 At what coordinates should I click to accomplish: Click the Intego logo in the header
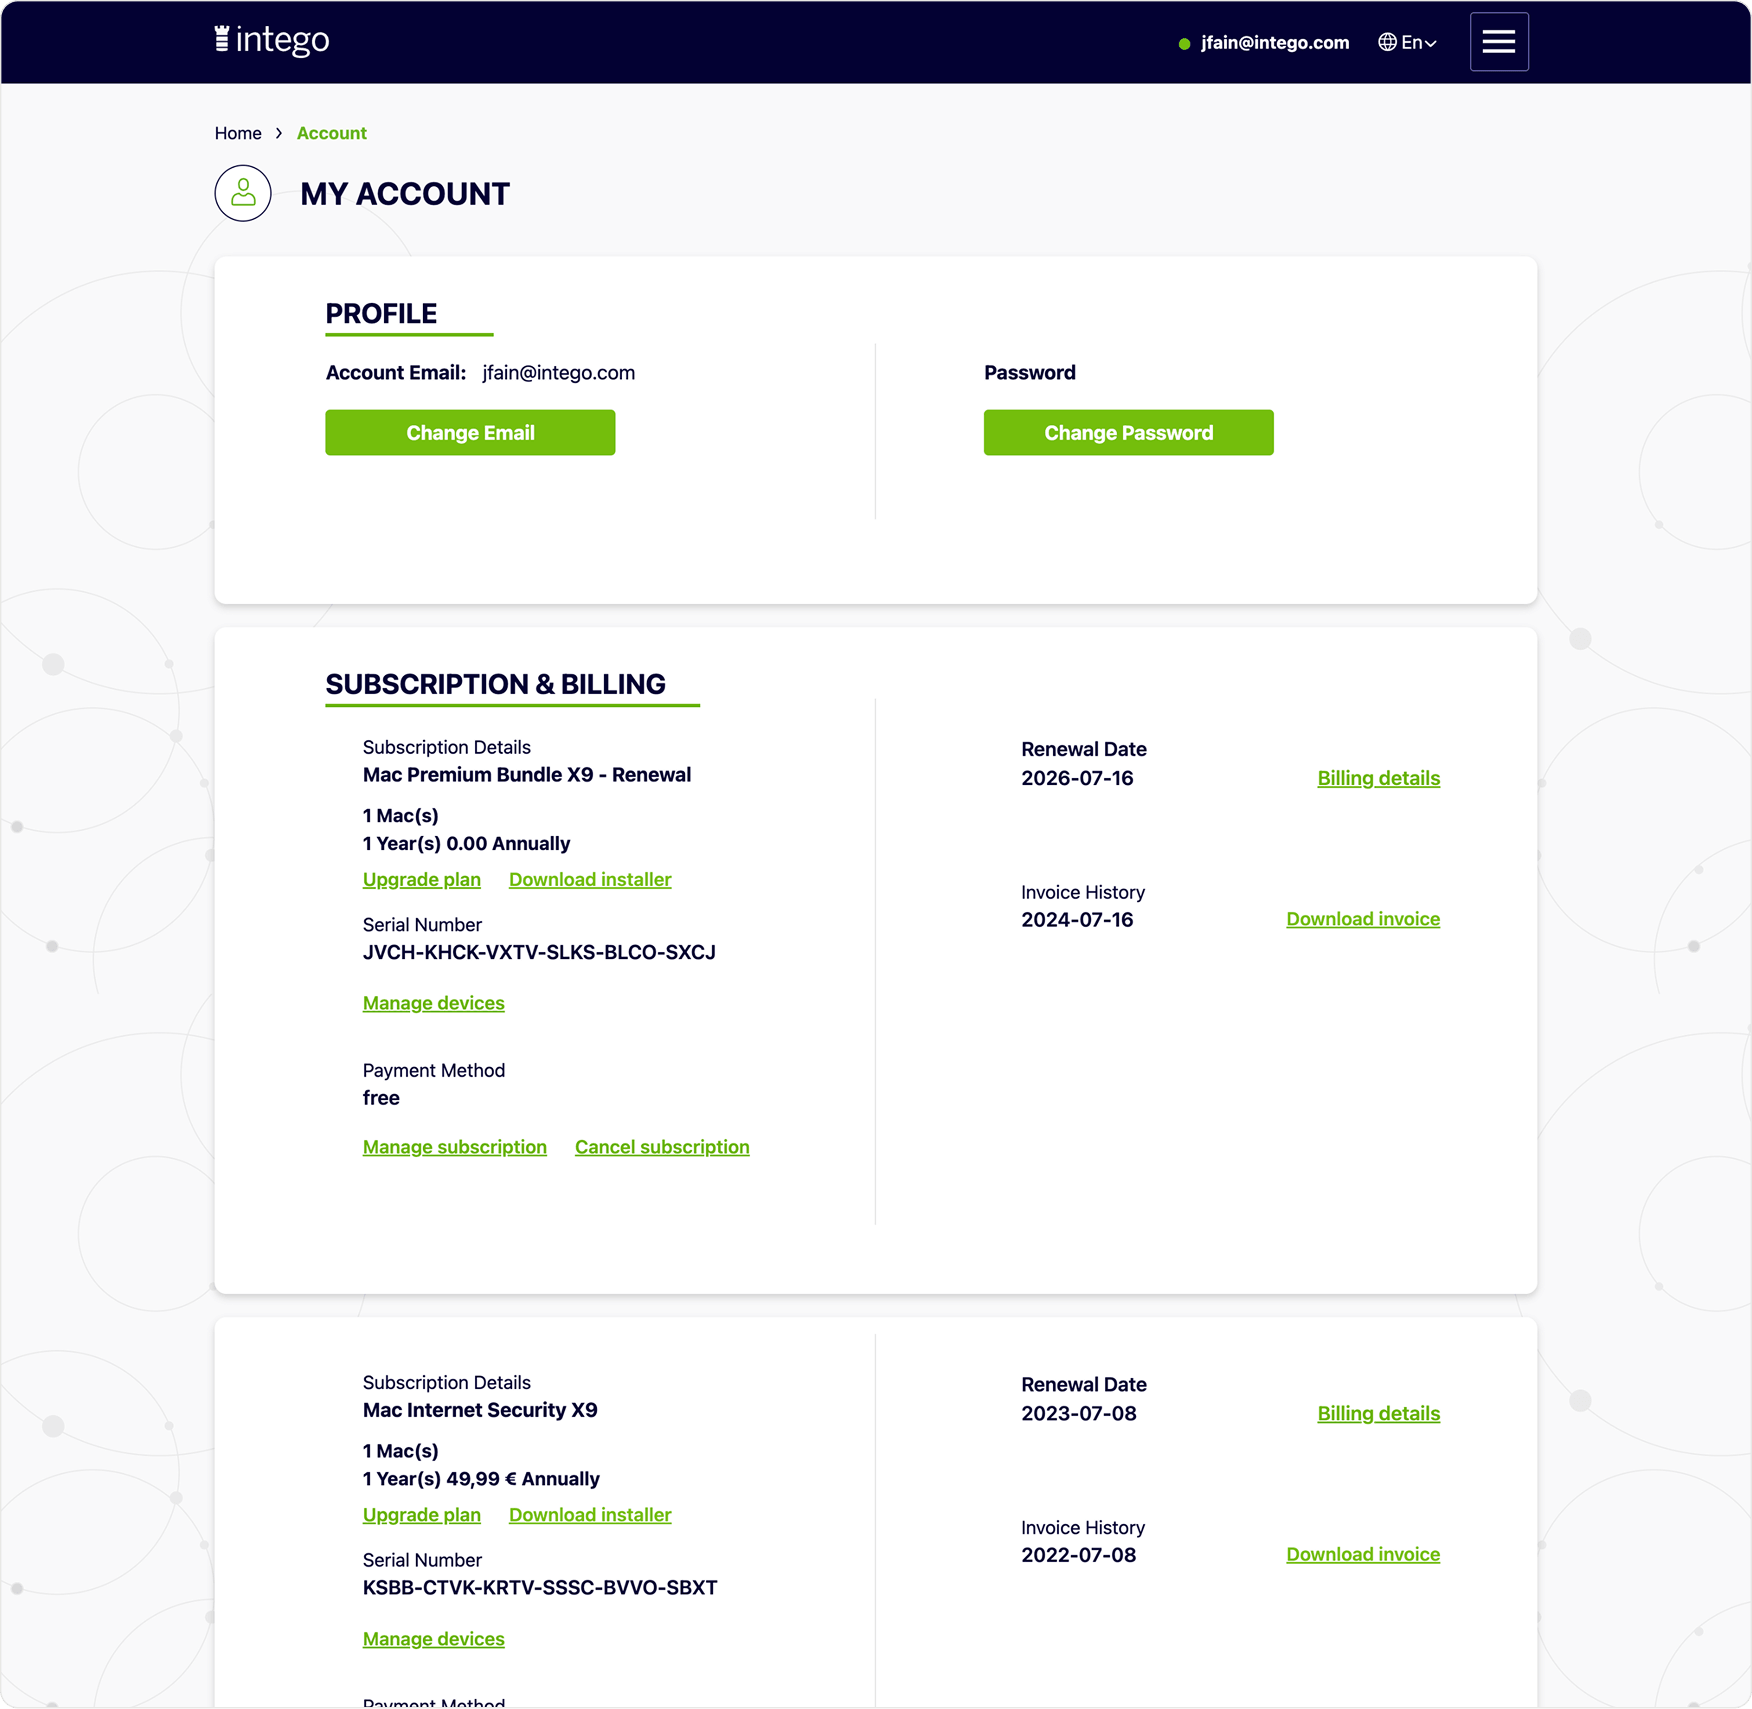[272, 40]
